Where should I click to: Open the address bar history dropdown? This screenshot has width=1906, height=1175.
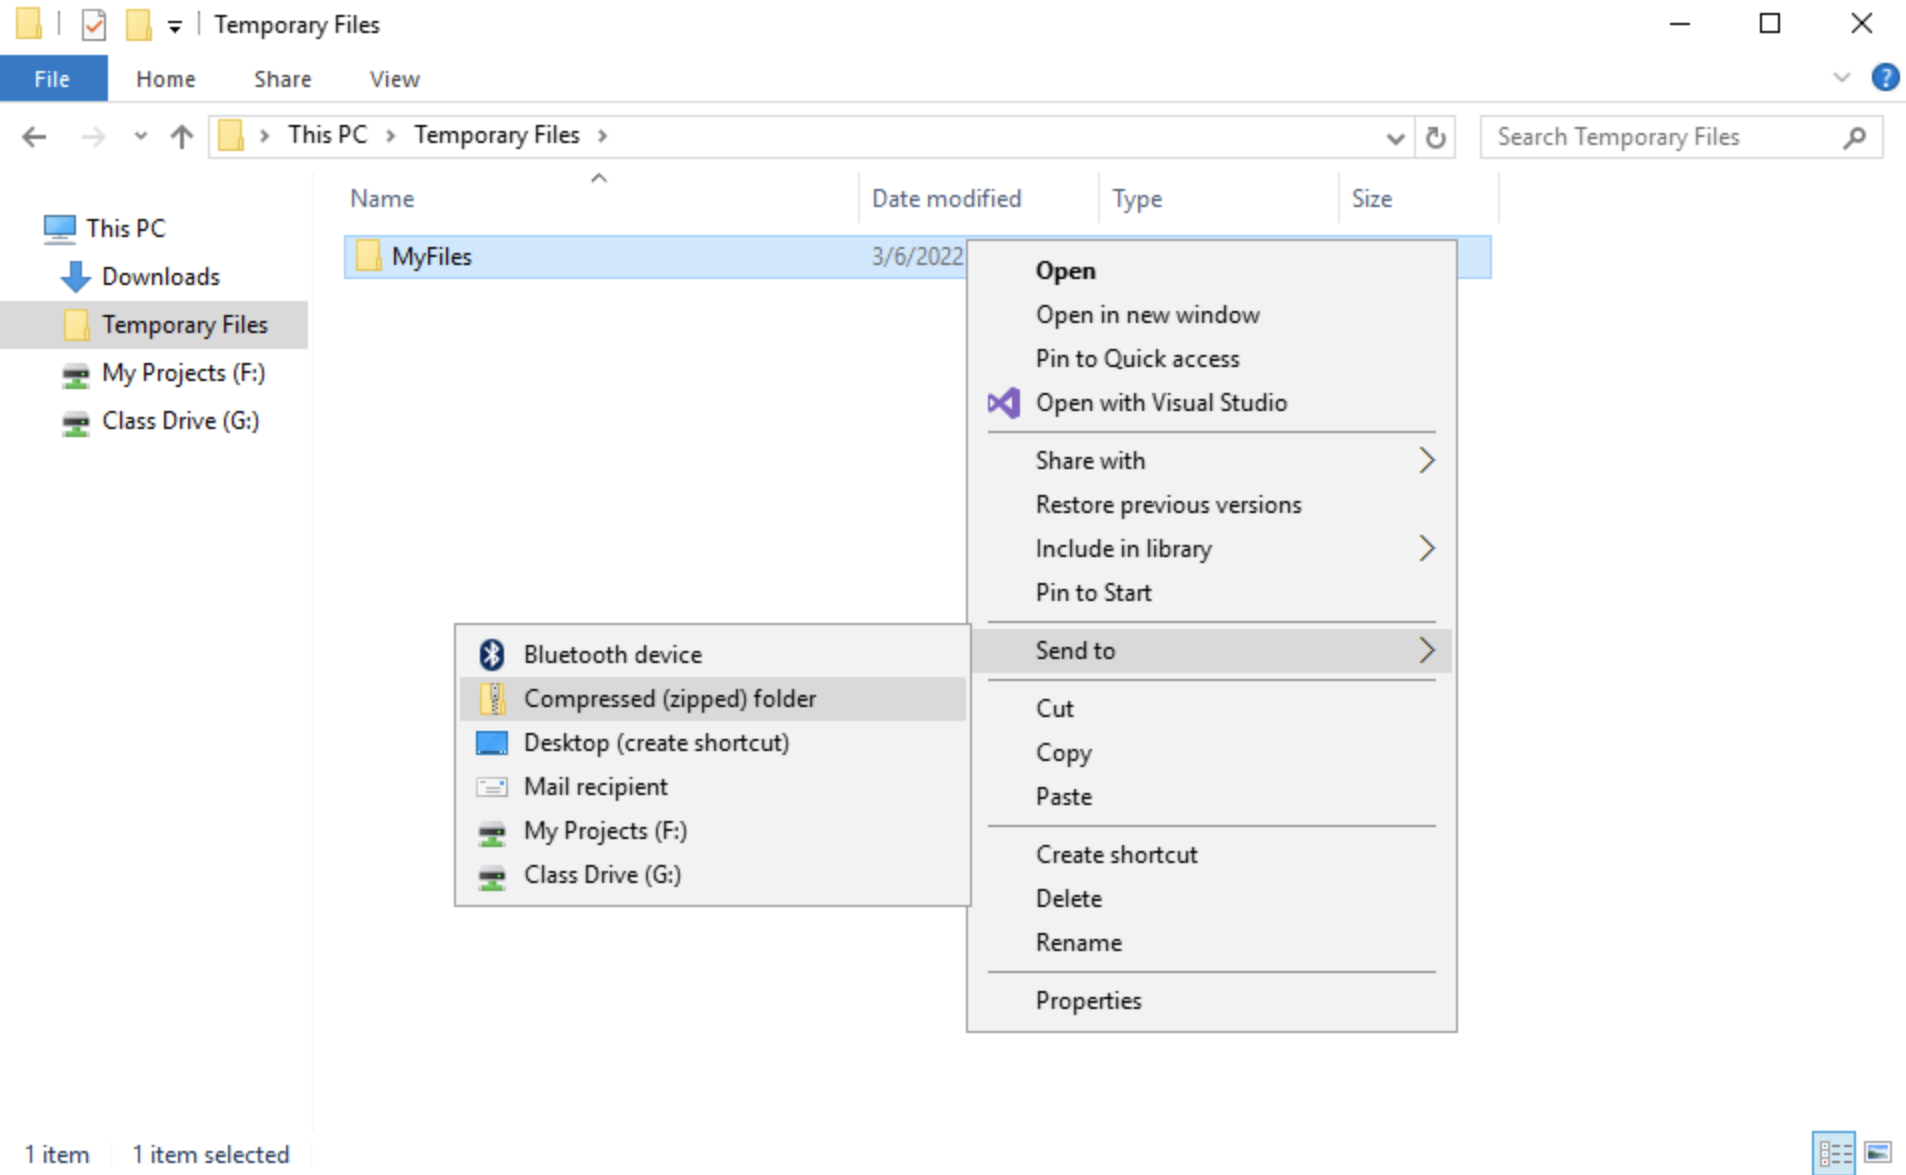point(1395,138)
